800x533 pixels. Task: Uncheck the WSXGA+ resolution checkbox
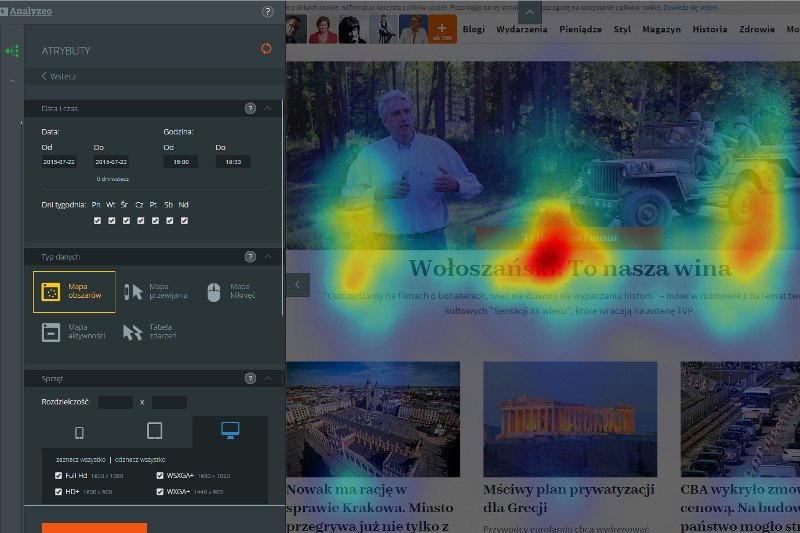tap(160, 475)
